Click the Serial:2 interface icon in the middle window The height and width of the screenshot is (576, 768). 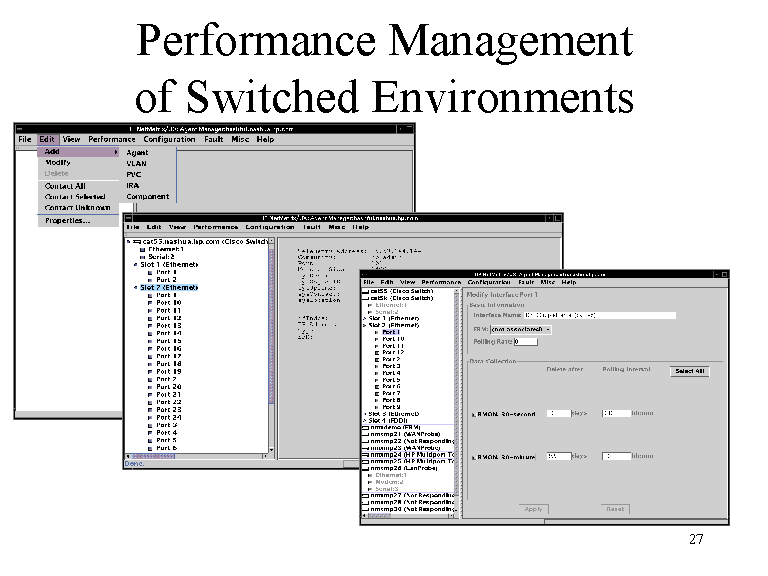[x=142, y=257]
